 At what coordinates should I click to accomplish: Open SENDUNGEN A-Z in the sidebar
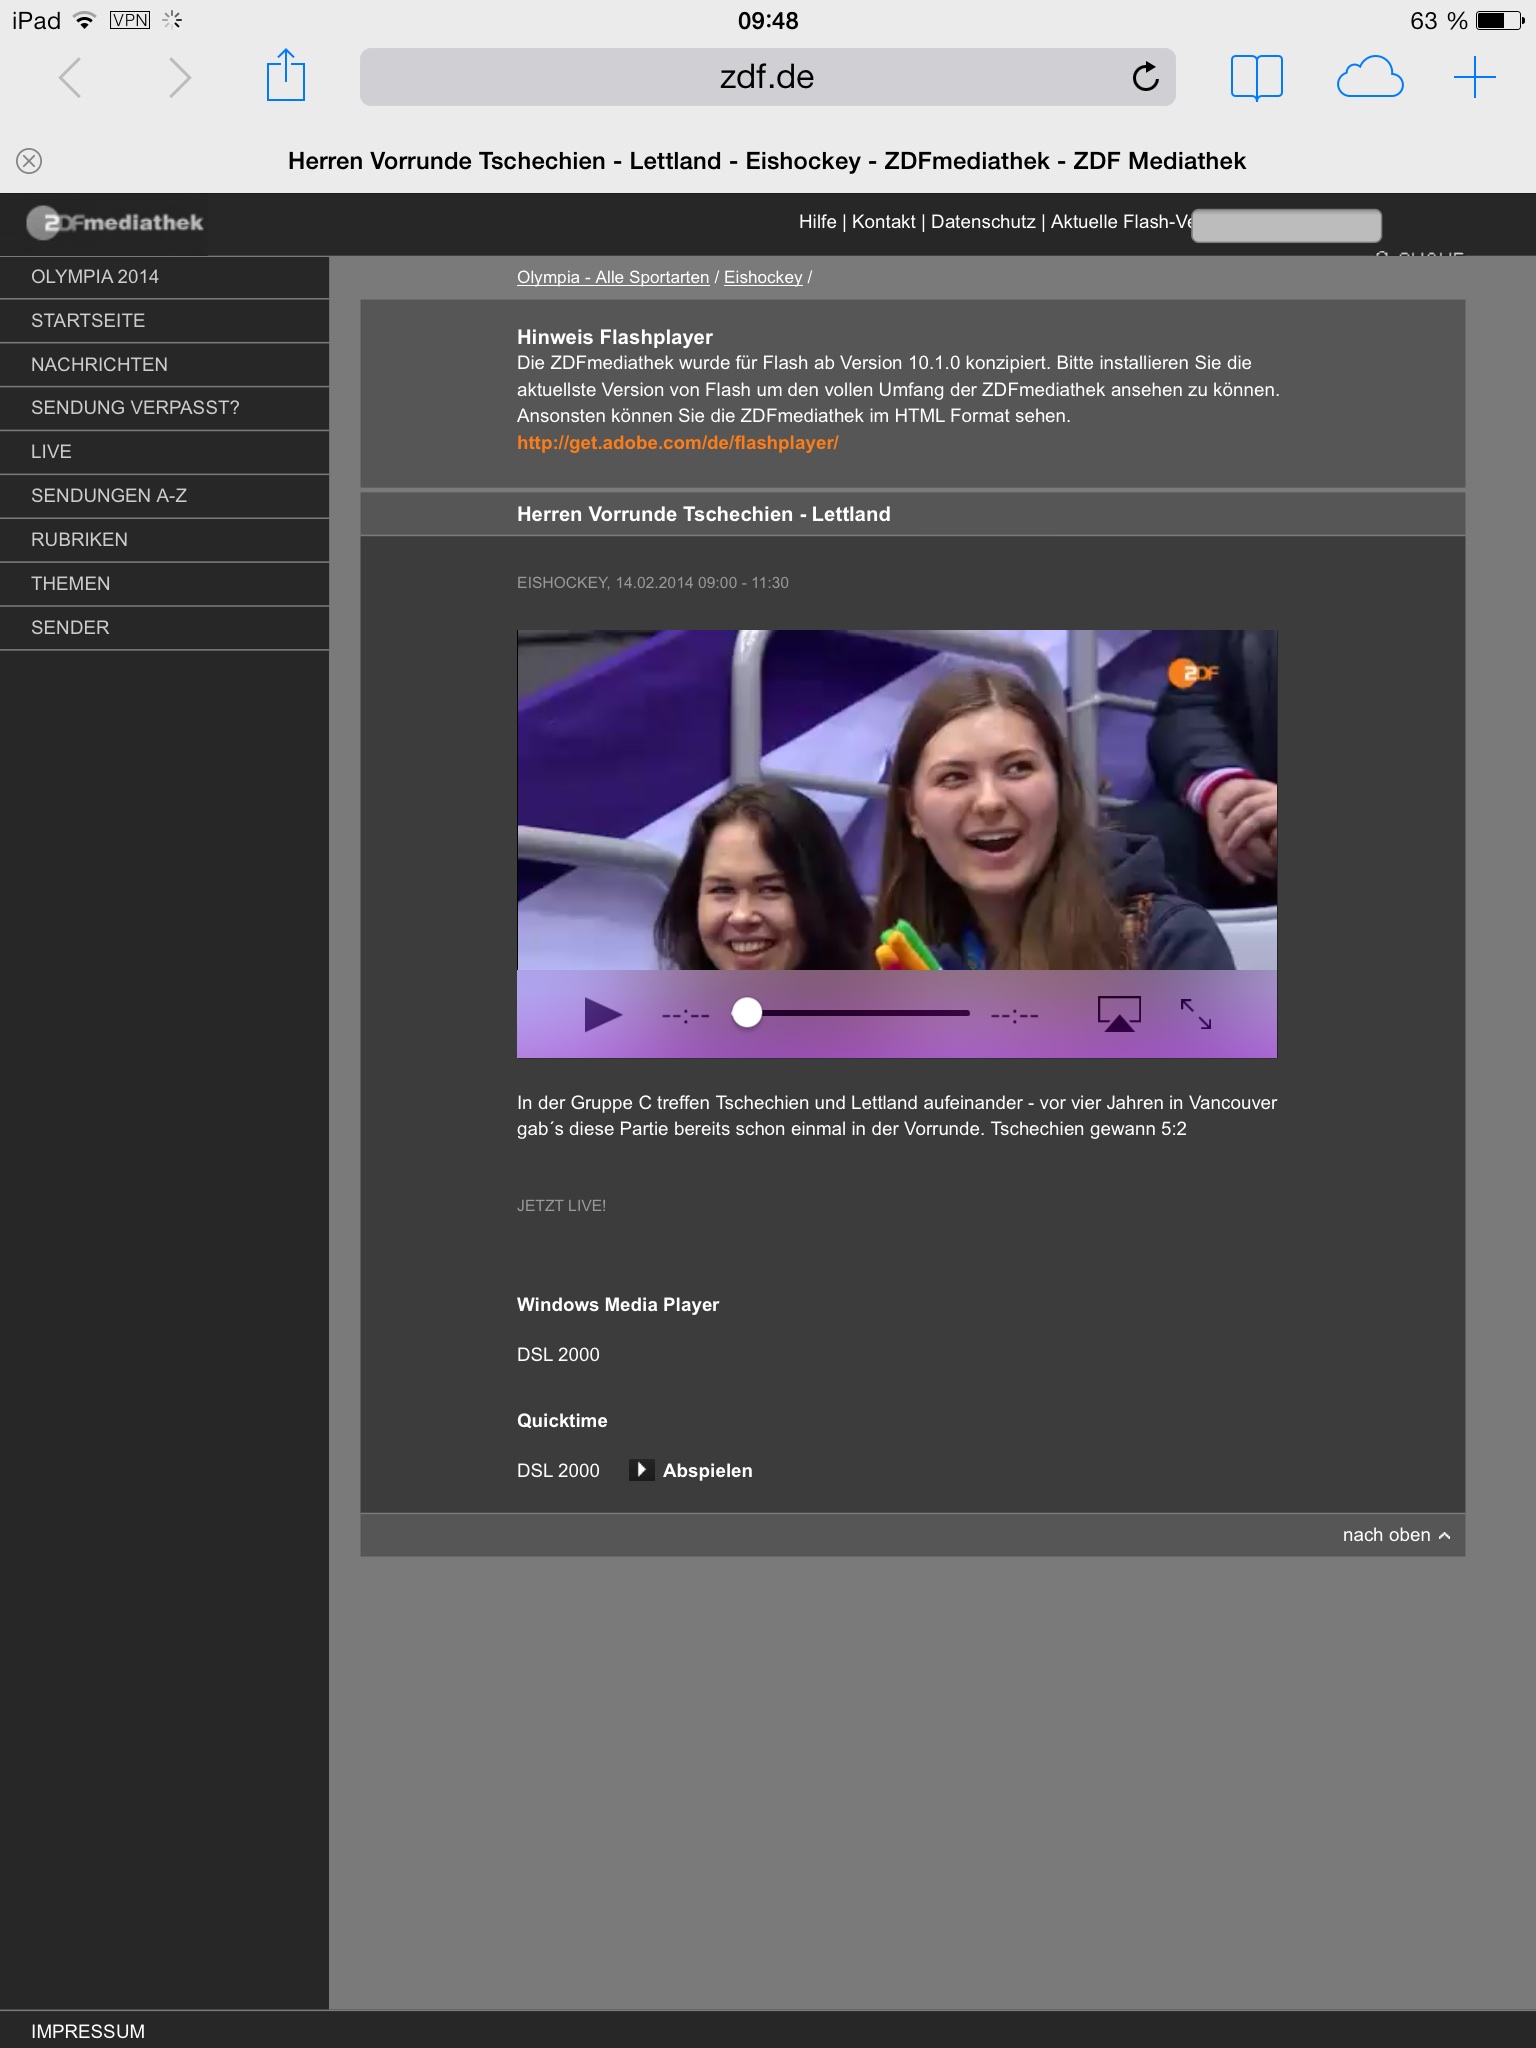click(x=164, y=496)
